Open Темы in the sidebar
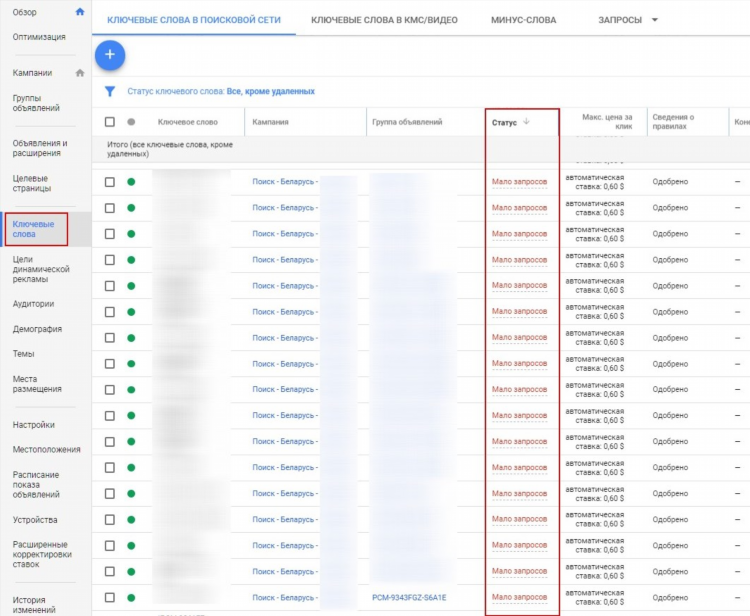 (x=23, y=354)
